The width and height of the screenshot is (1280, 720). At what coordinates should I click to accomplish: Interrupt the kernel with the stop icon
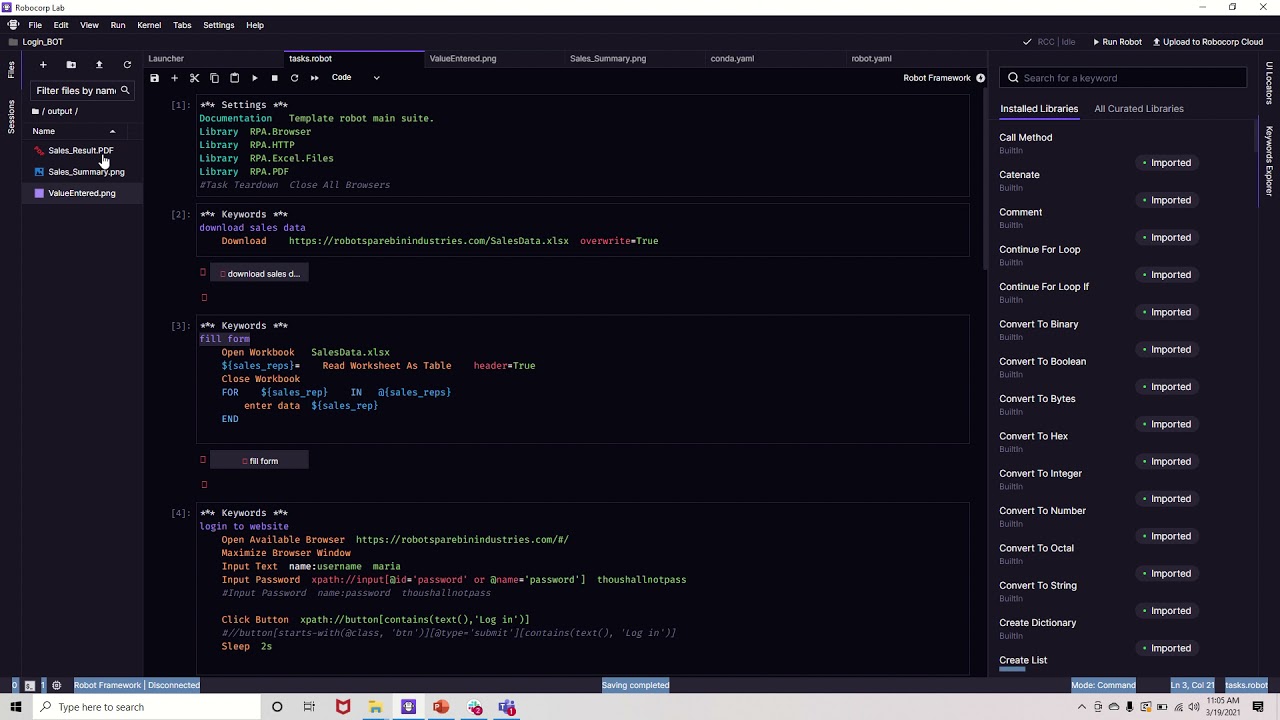[x=274, y=78]
